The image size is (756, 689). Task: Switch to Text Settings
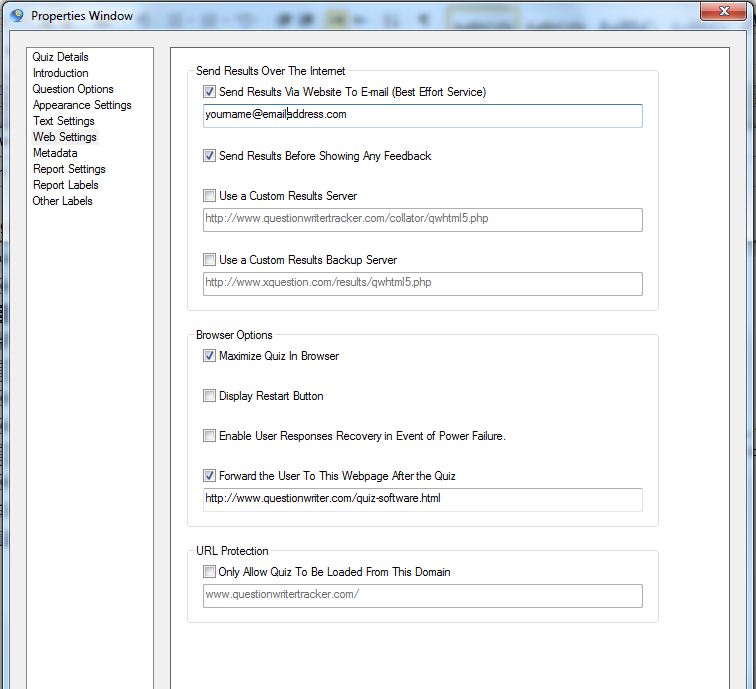click(64, 121)
